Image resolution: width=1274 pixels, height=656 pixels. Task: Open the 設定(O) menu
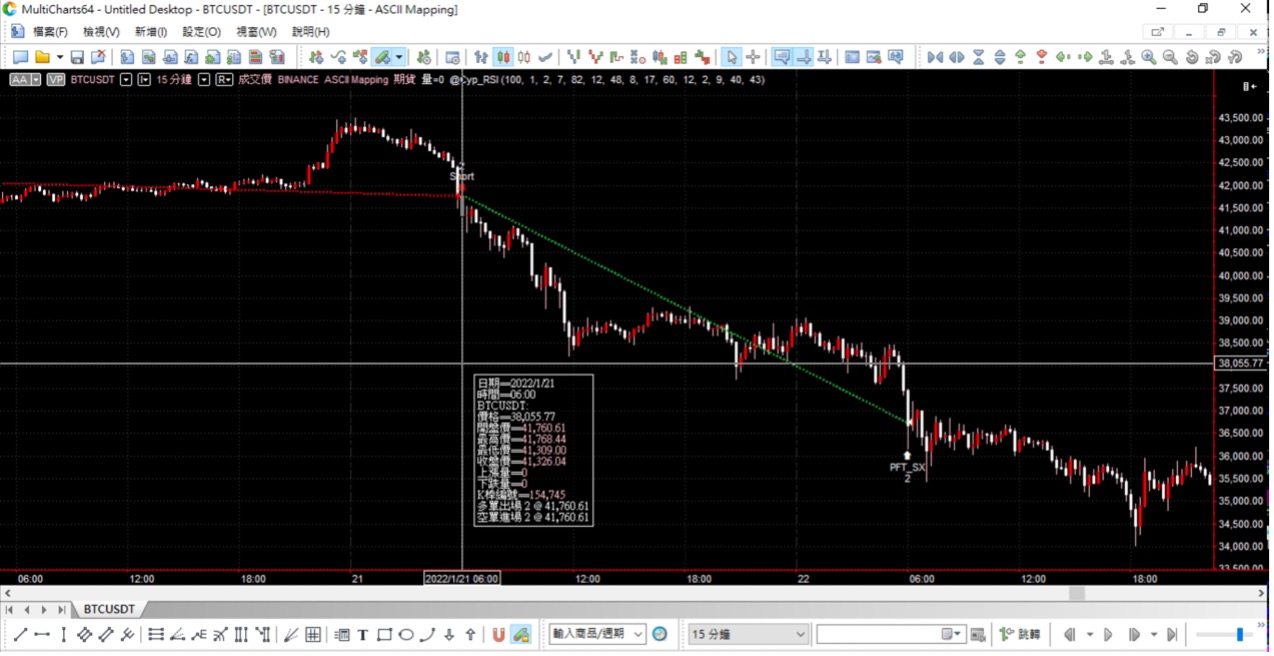tap(201, 32)
